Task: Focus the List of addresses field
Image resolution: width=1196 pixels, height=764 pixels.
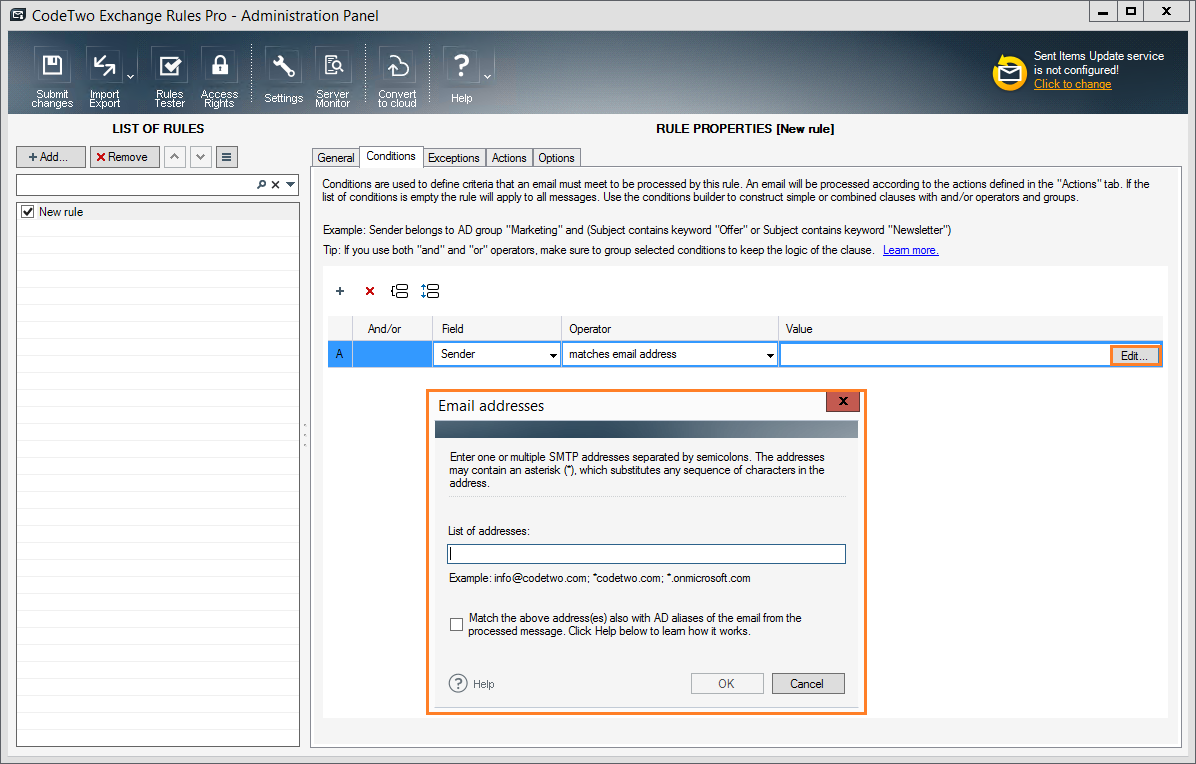Action: point(646,554)
